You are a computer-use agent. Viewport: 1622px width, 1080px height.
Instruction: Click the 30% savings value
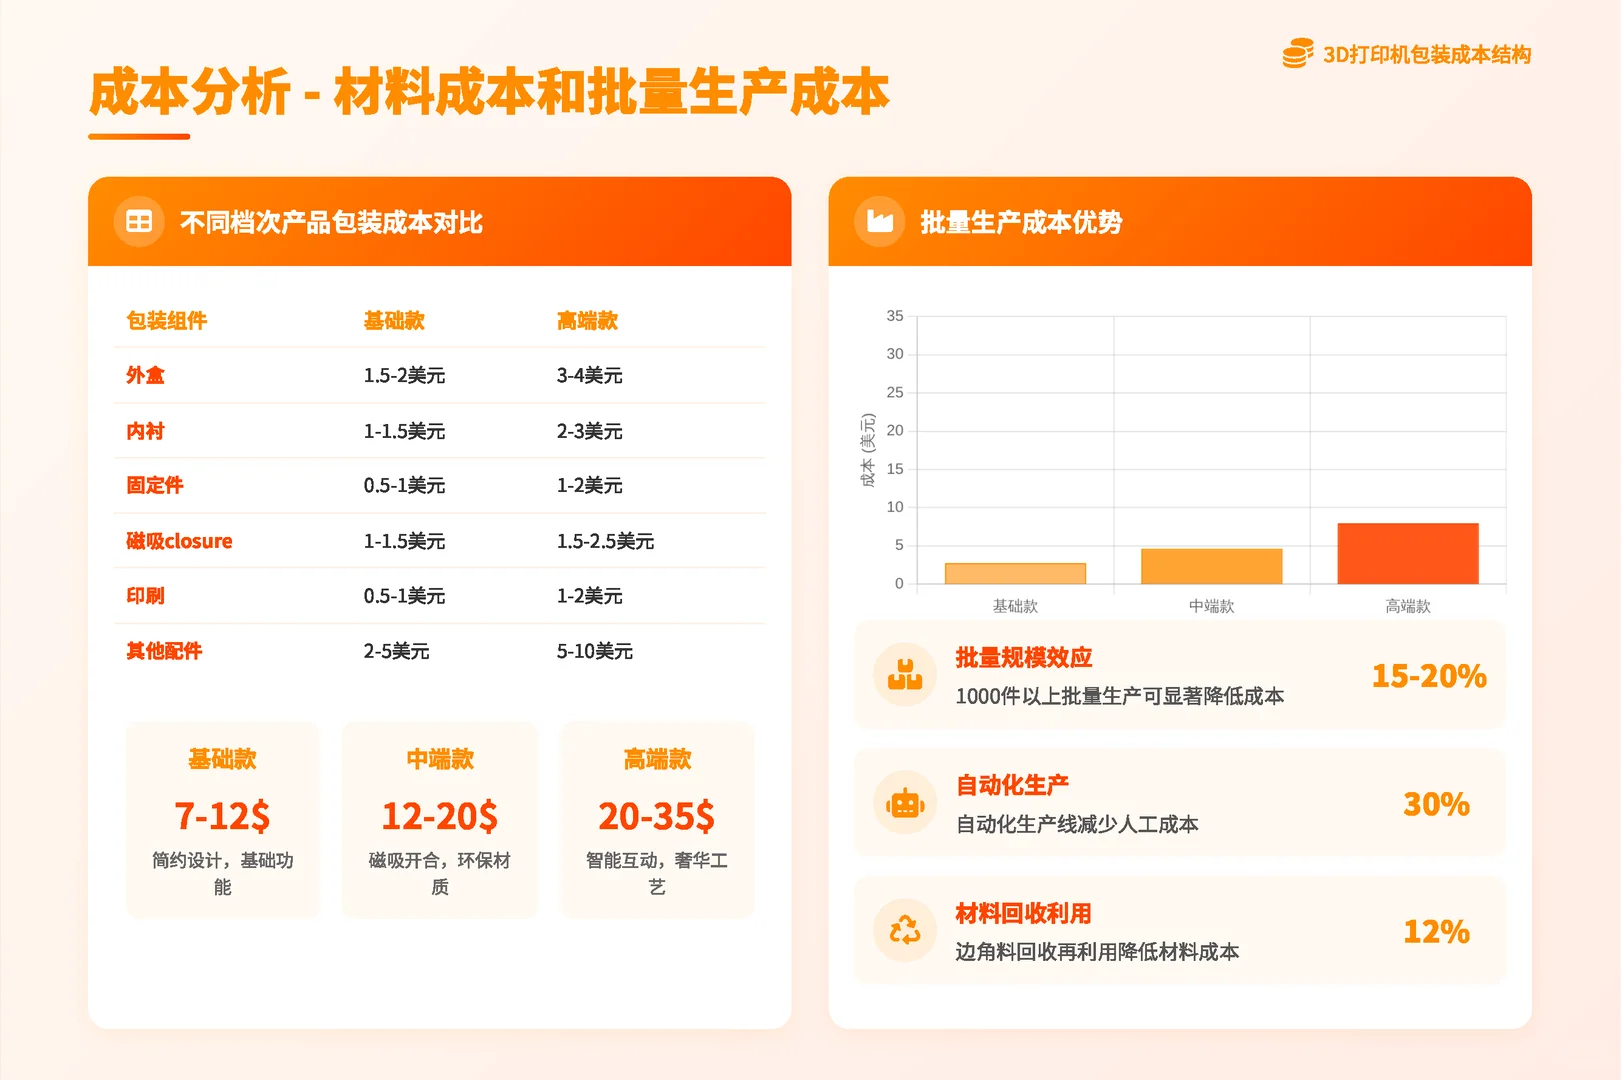click(x=1436, y=804)
